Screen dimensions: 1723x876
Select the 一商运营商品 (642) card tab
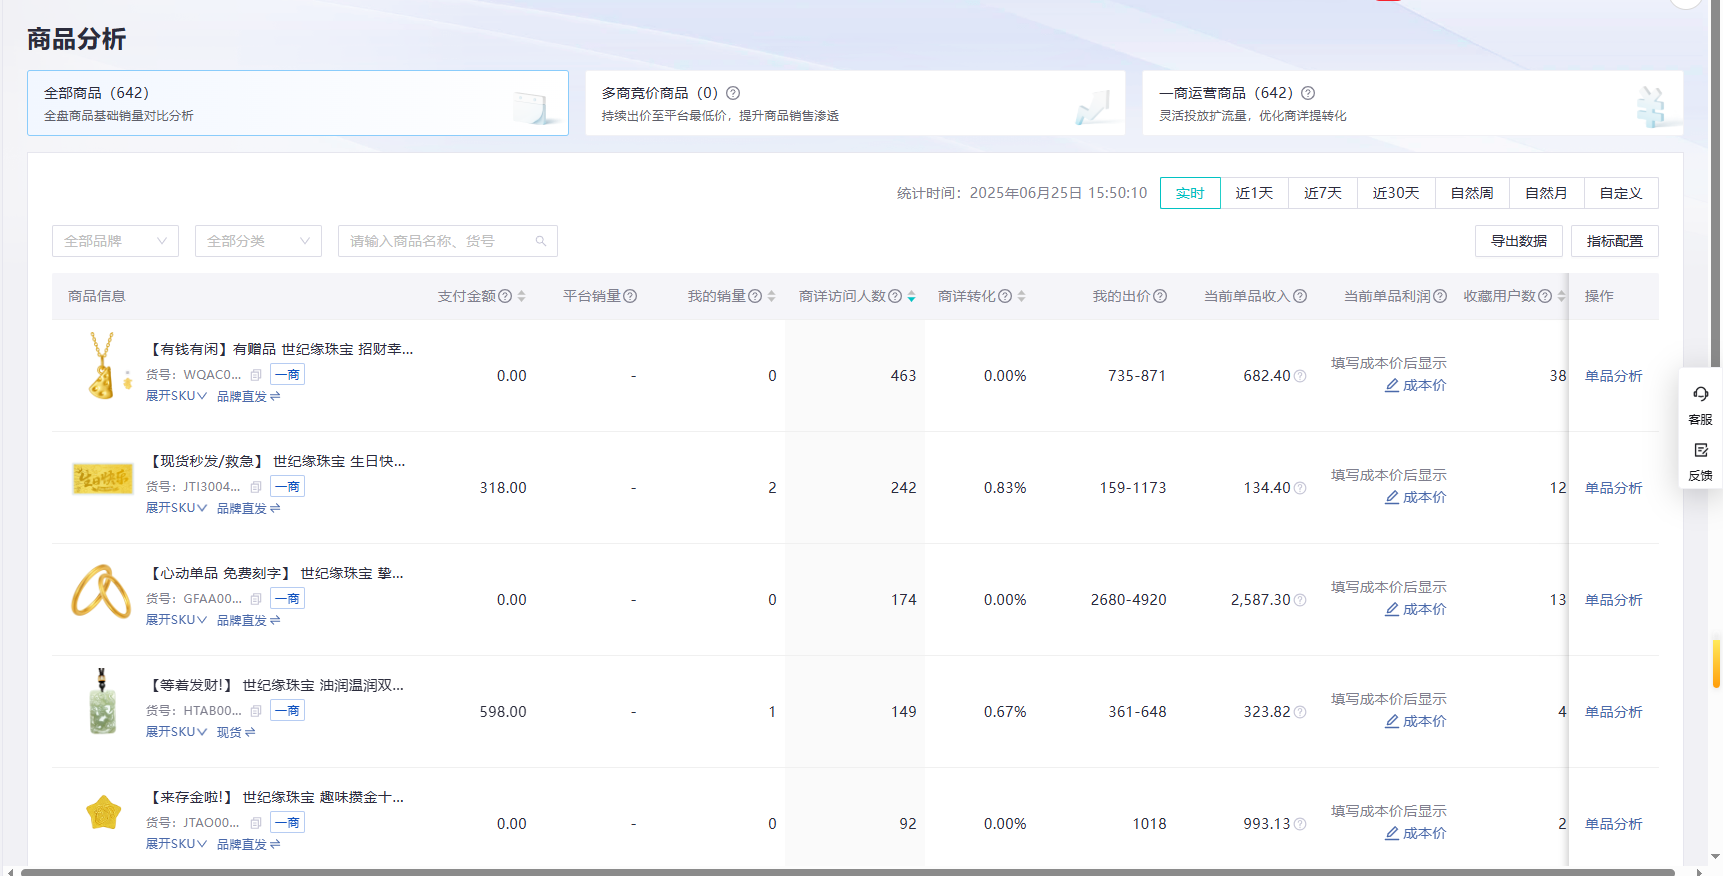point(1412,103)
